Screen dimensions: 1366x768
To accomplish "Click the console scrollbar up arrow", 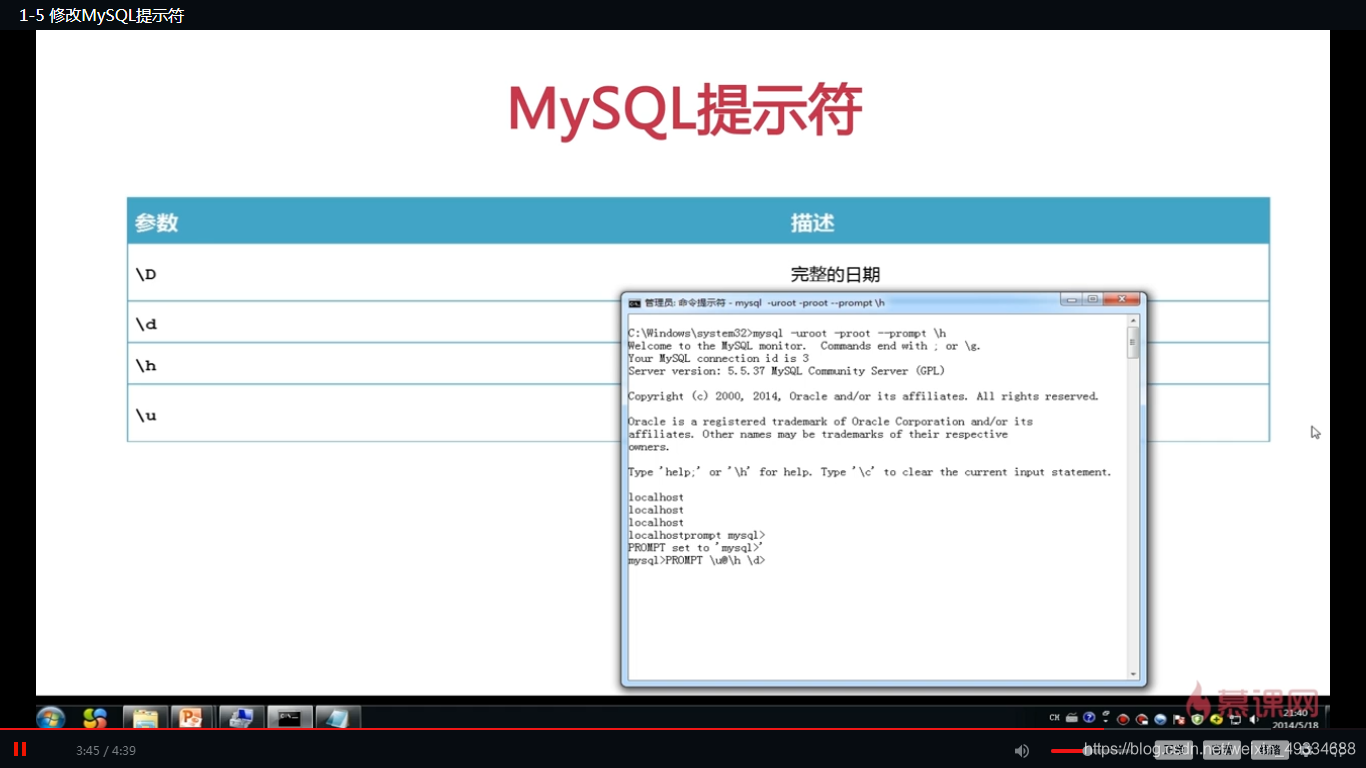I will click(x=1133, y=321).
